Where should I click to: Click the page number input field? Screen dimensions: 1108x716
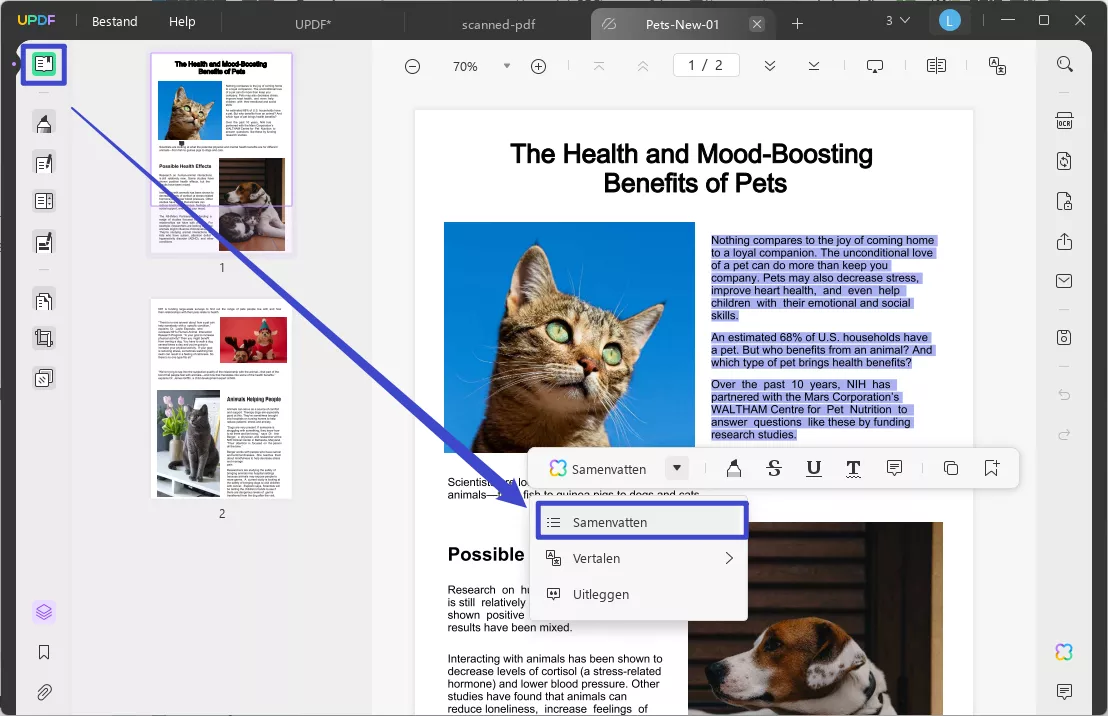pos(705,65)
